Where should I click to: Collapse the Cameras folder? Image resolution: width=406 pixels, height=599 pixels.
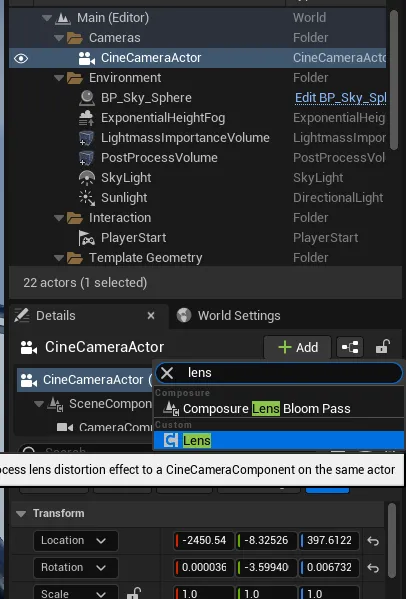pos(59,38)
